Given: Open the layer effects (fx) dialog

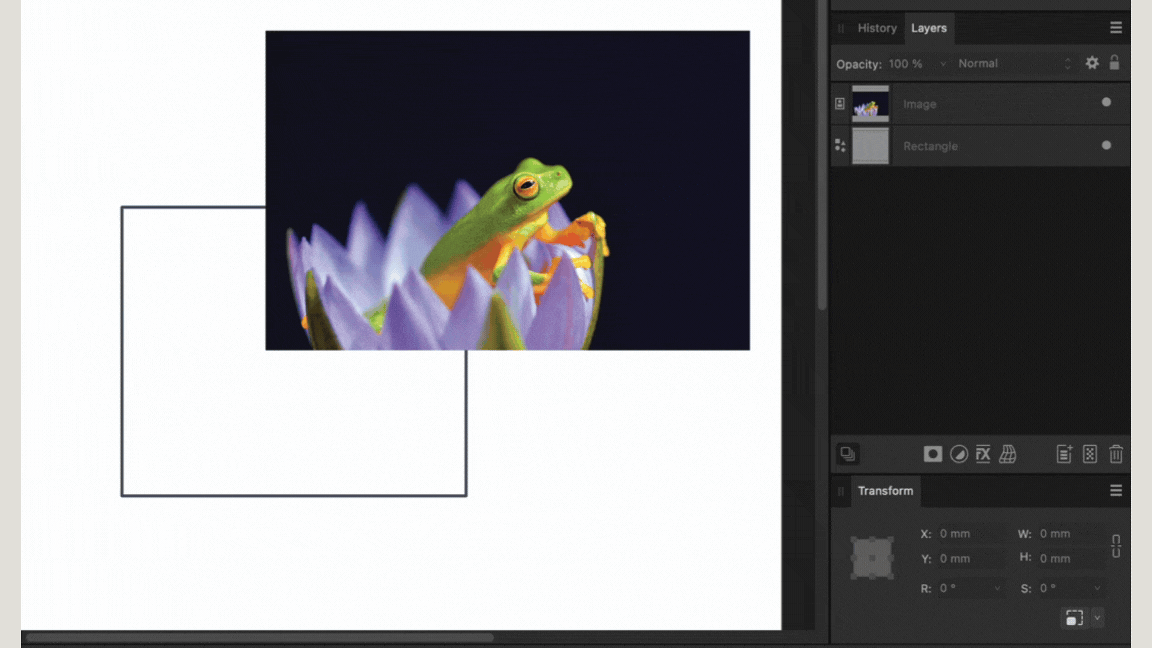Looking at the screenshot, I should click(983, 453).
